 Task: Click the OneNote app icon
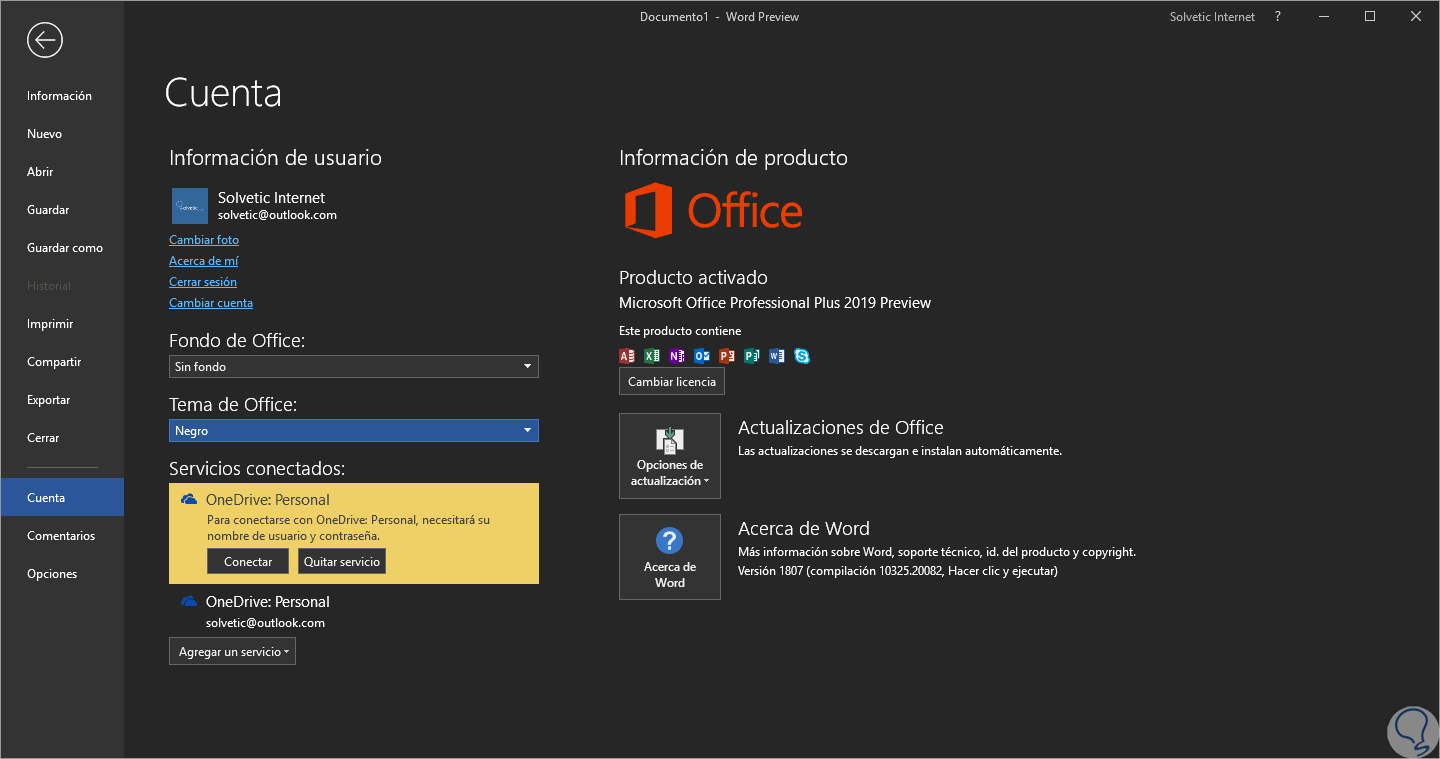(x=677, y=355)
